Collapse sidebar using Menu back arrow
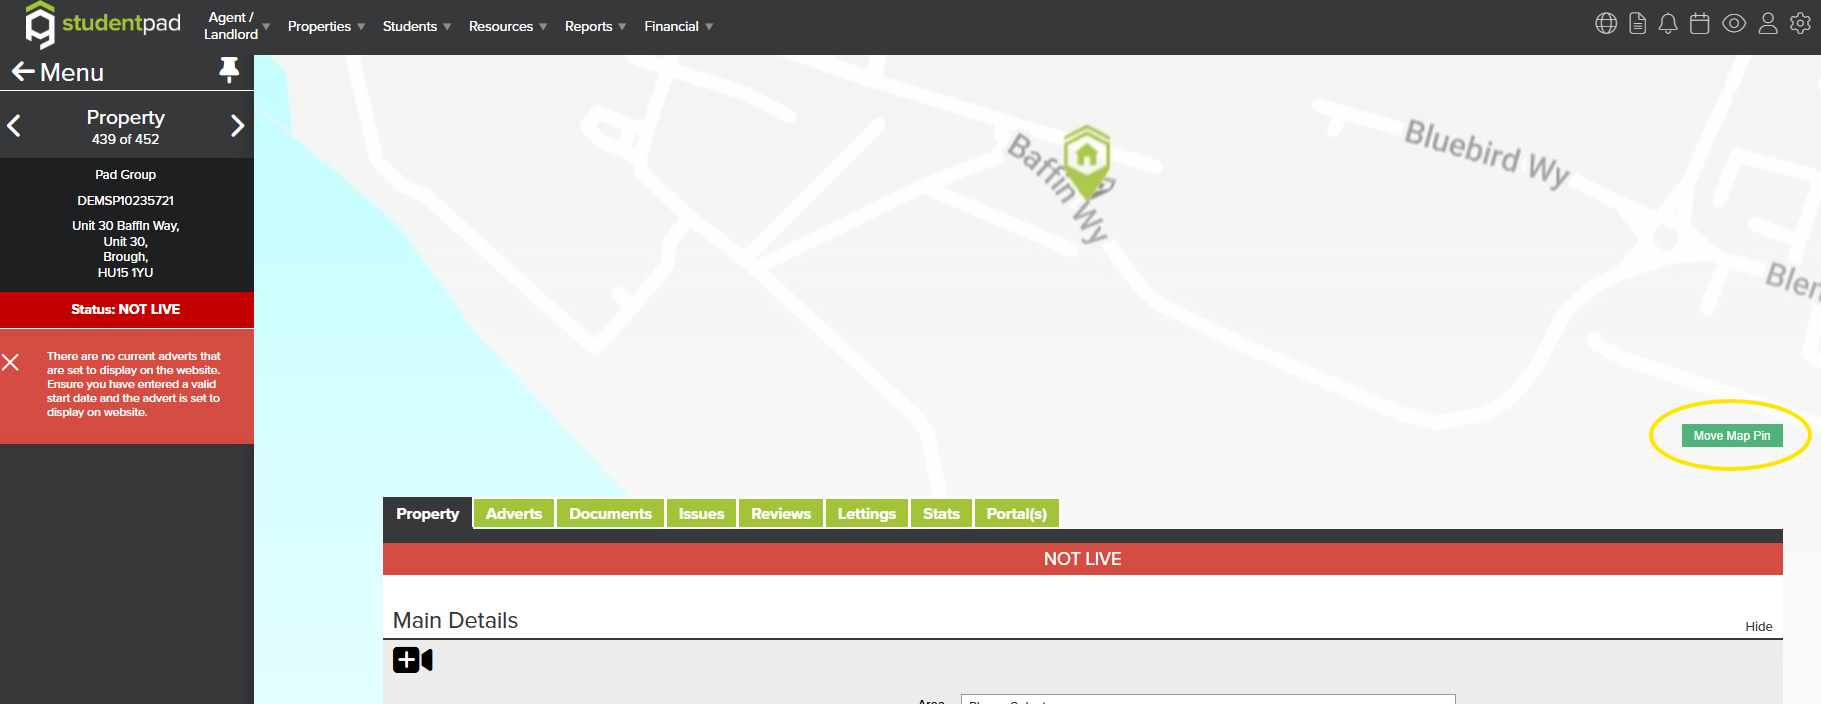 click(x=23, y=72)
